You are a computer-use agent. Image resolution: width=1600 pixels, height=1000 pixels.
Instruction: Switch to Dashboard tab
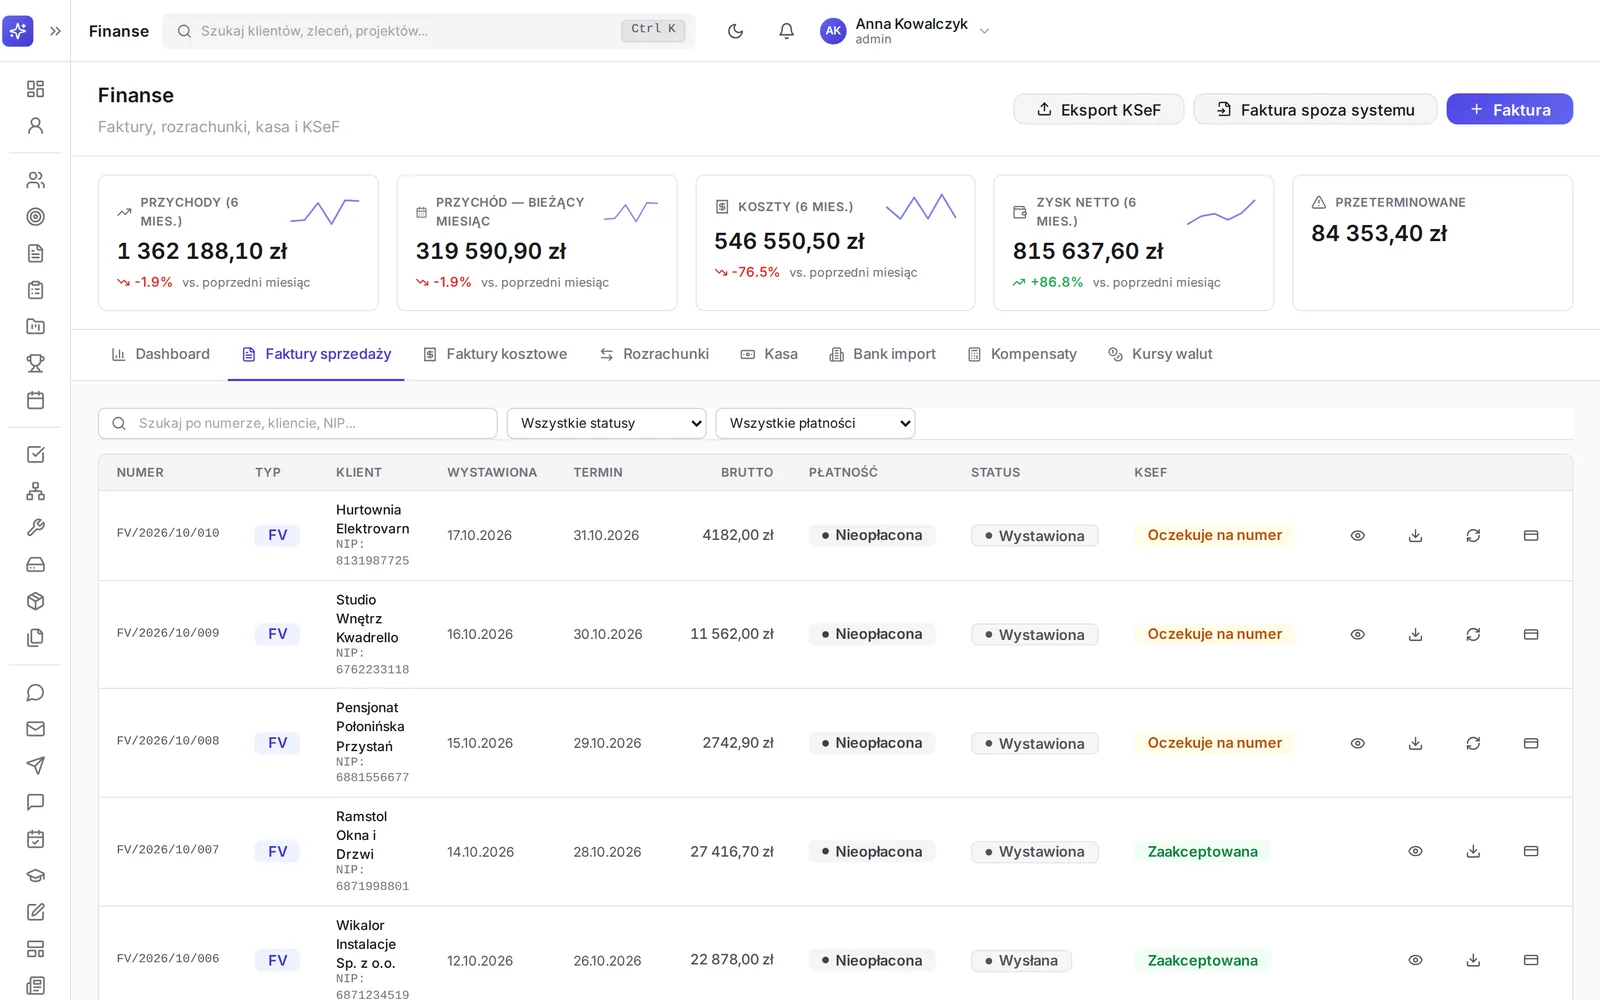tap(161, 354)
